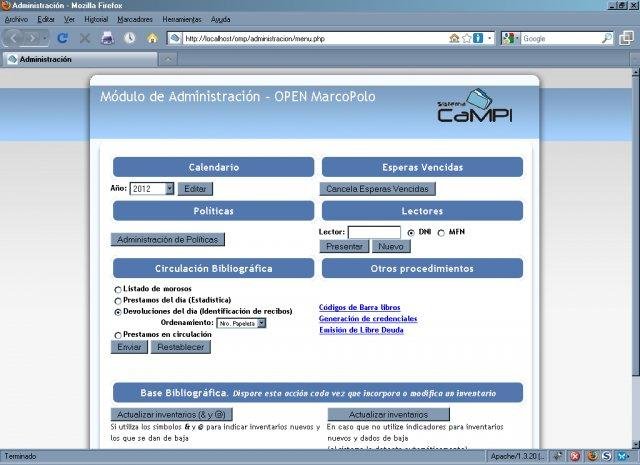Click the site identity icon in the URL bar

(x=175, y=38)
